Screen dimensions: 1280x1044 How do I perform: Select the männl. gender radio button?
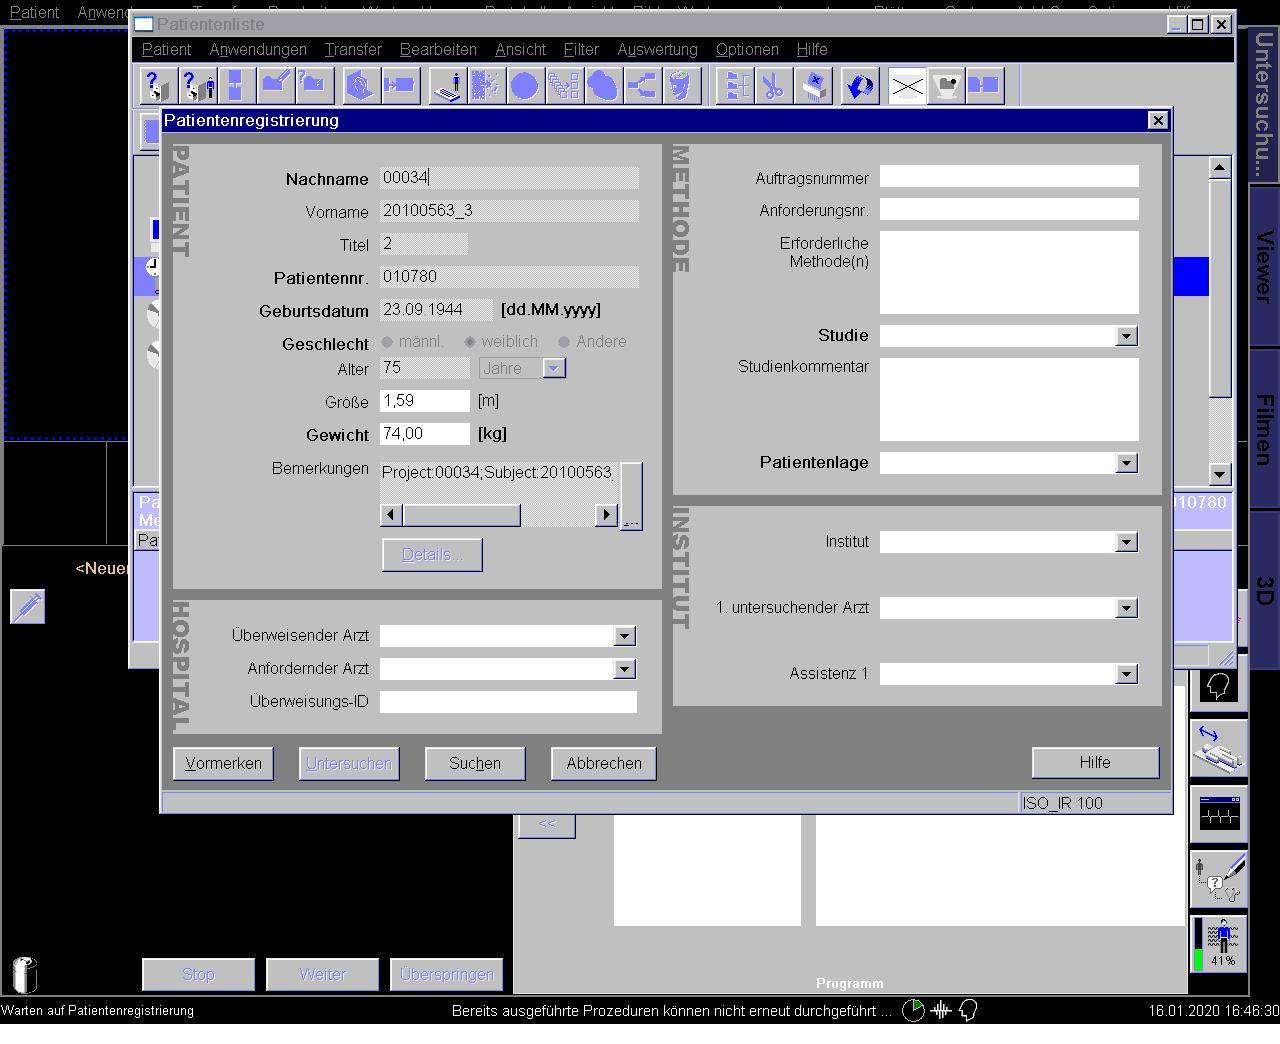pyautogui.click(x=388, y=342)
